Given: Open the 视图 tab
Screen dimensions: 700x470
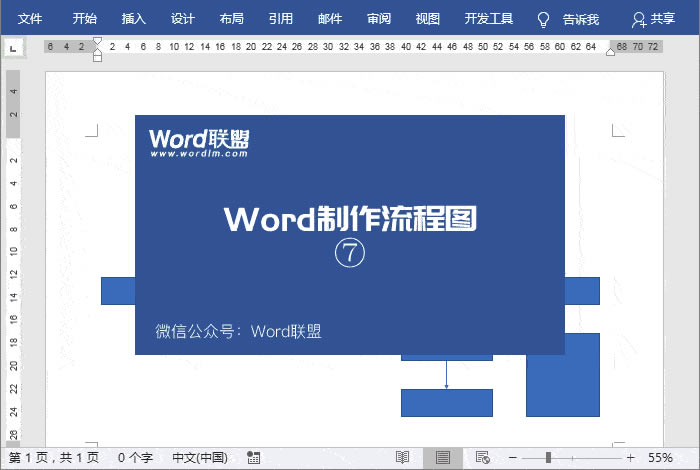Looking at the screenshot, I should point(427,19).
